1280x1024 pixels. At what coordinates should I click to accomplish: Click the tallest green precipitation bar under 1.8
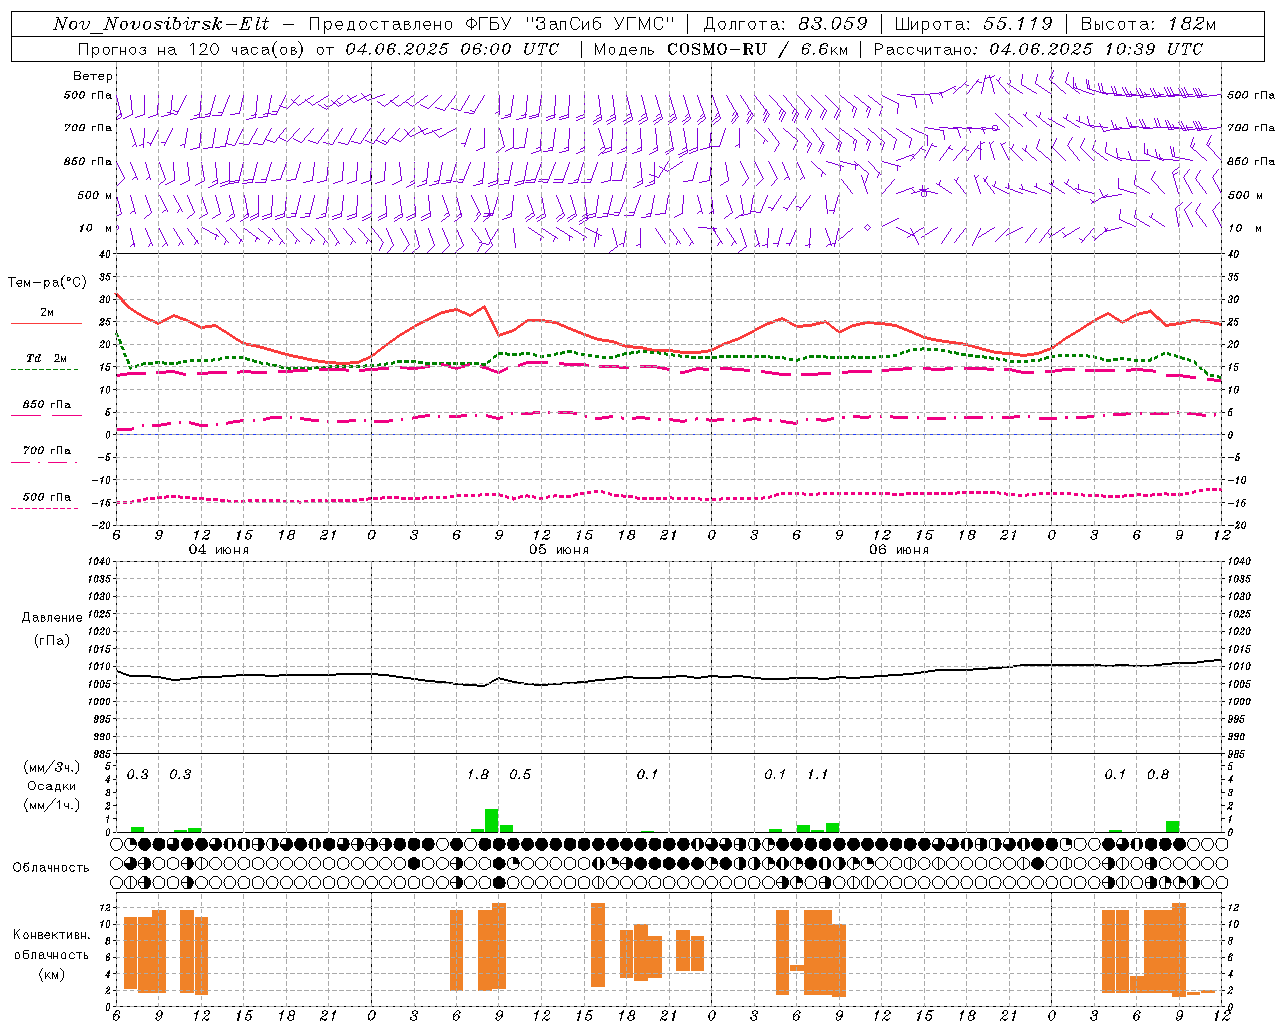point(491,820)
